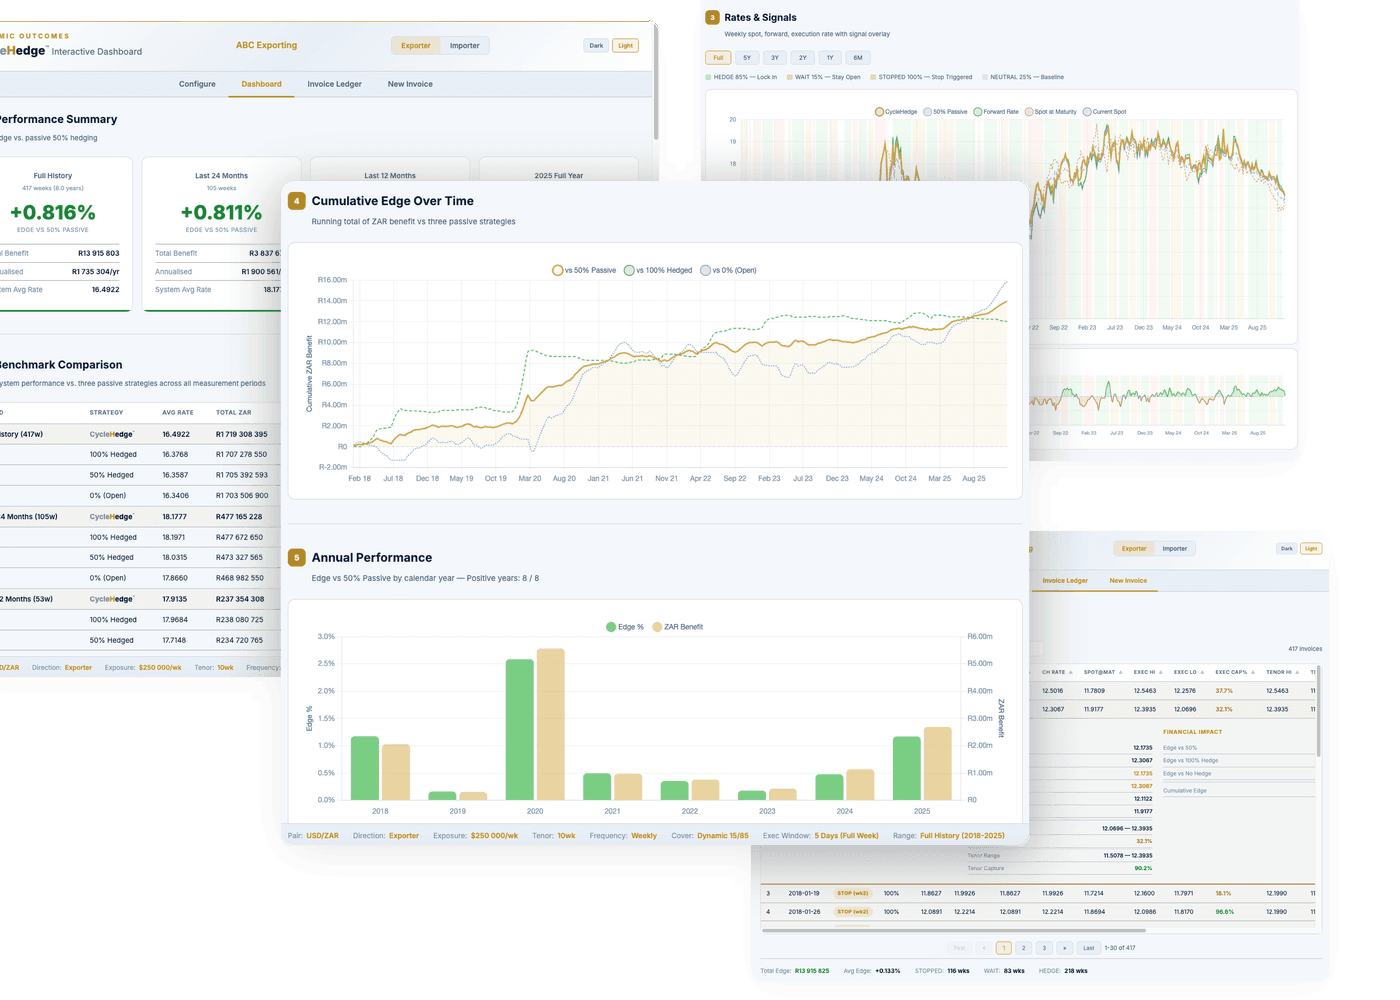The height and width of the screenshot is (1000, 1400).
Task: Open New Invoice tab in dashboard window
Action: pos(410,84)
